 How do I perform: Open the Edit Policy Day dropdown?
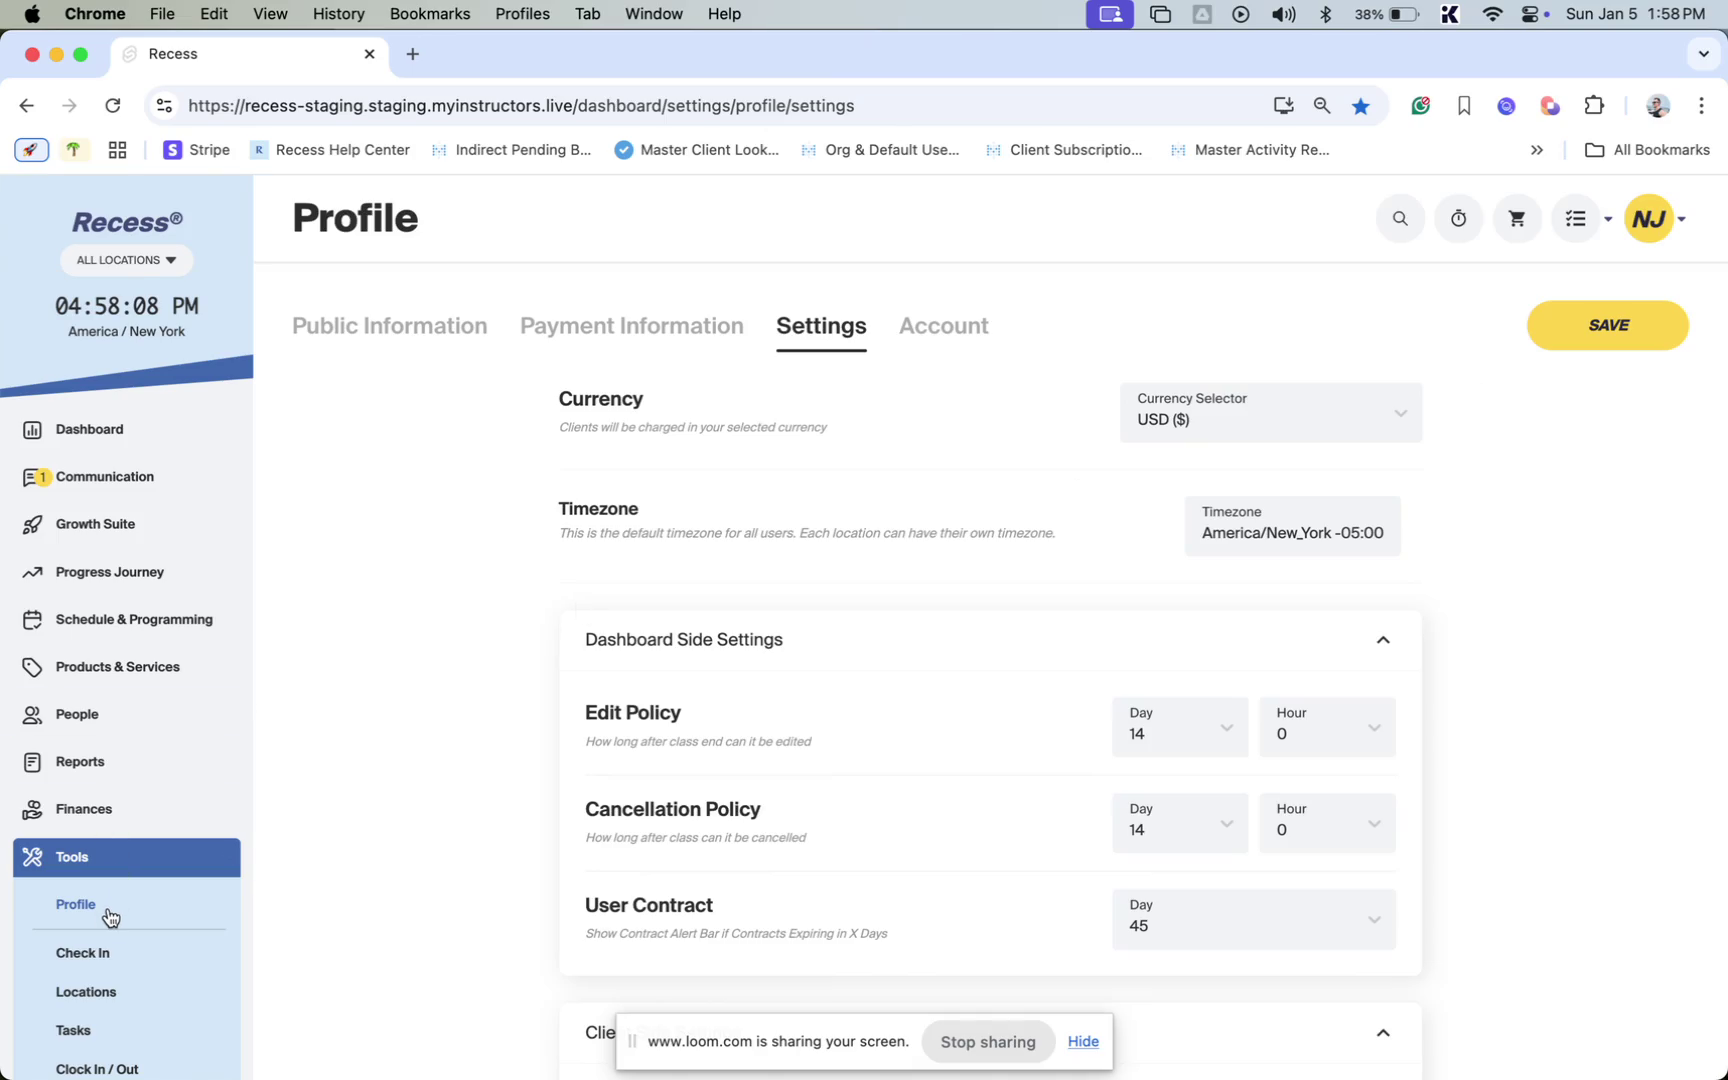pos(1180,727)
